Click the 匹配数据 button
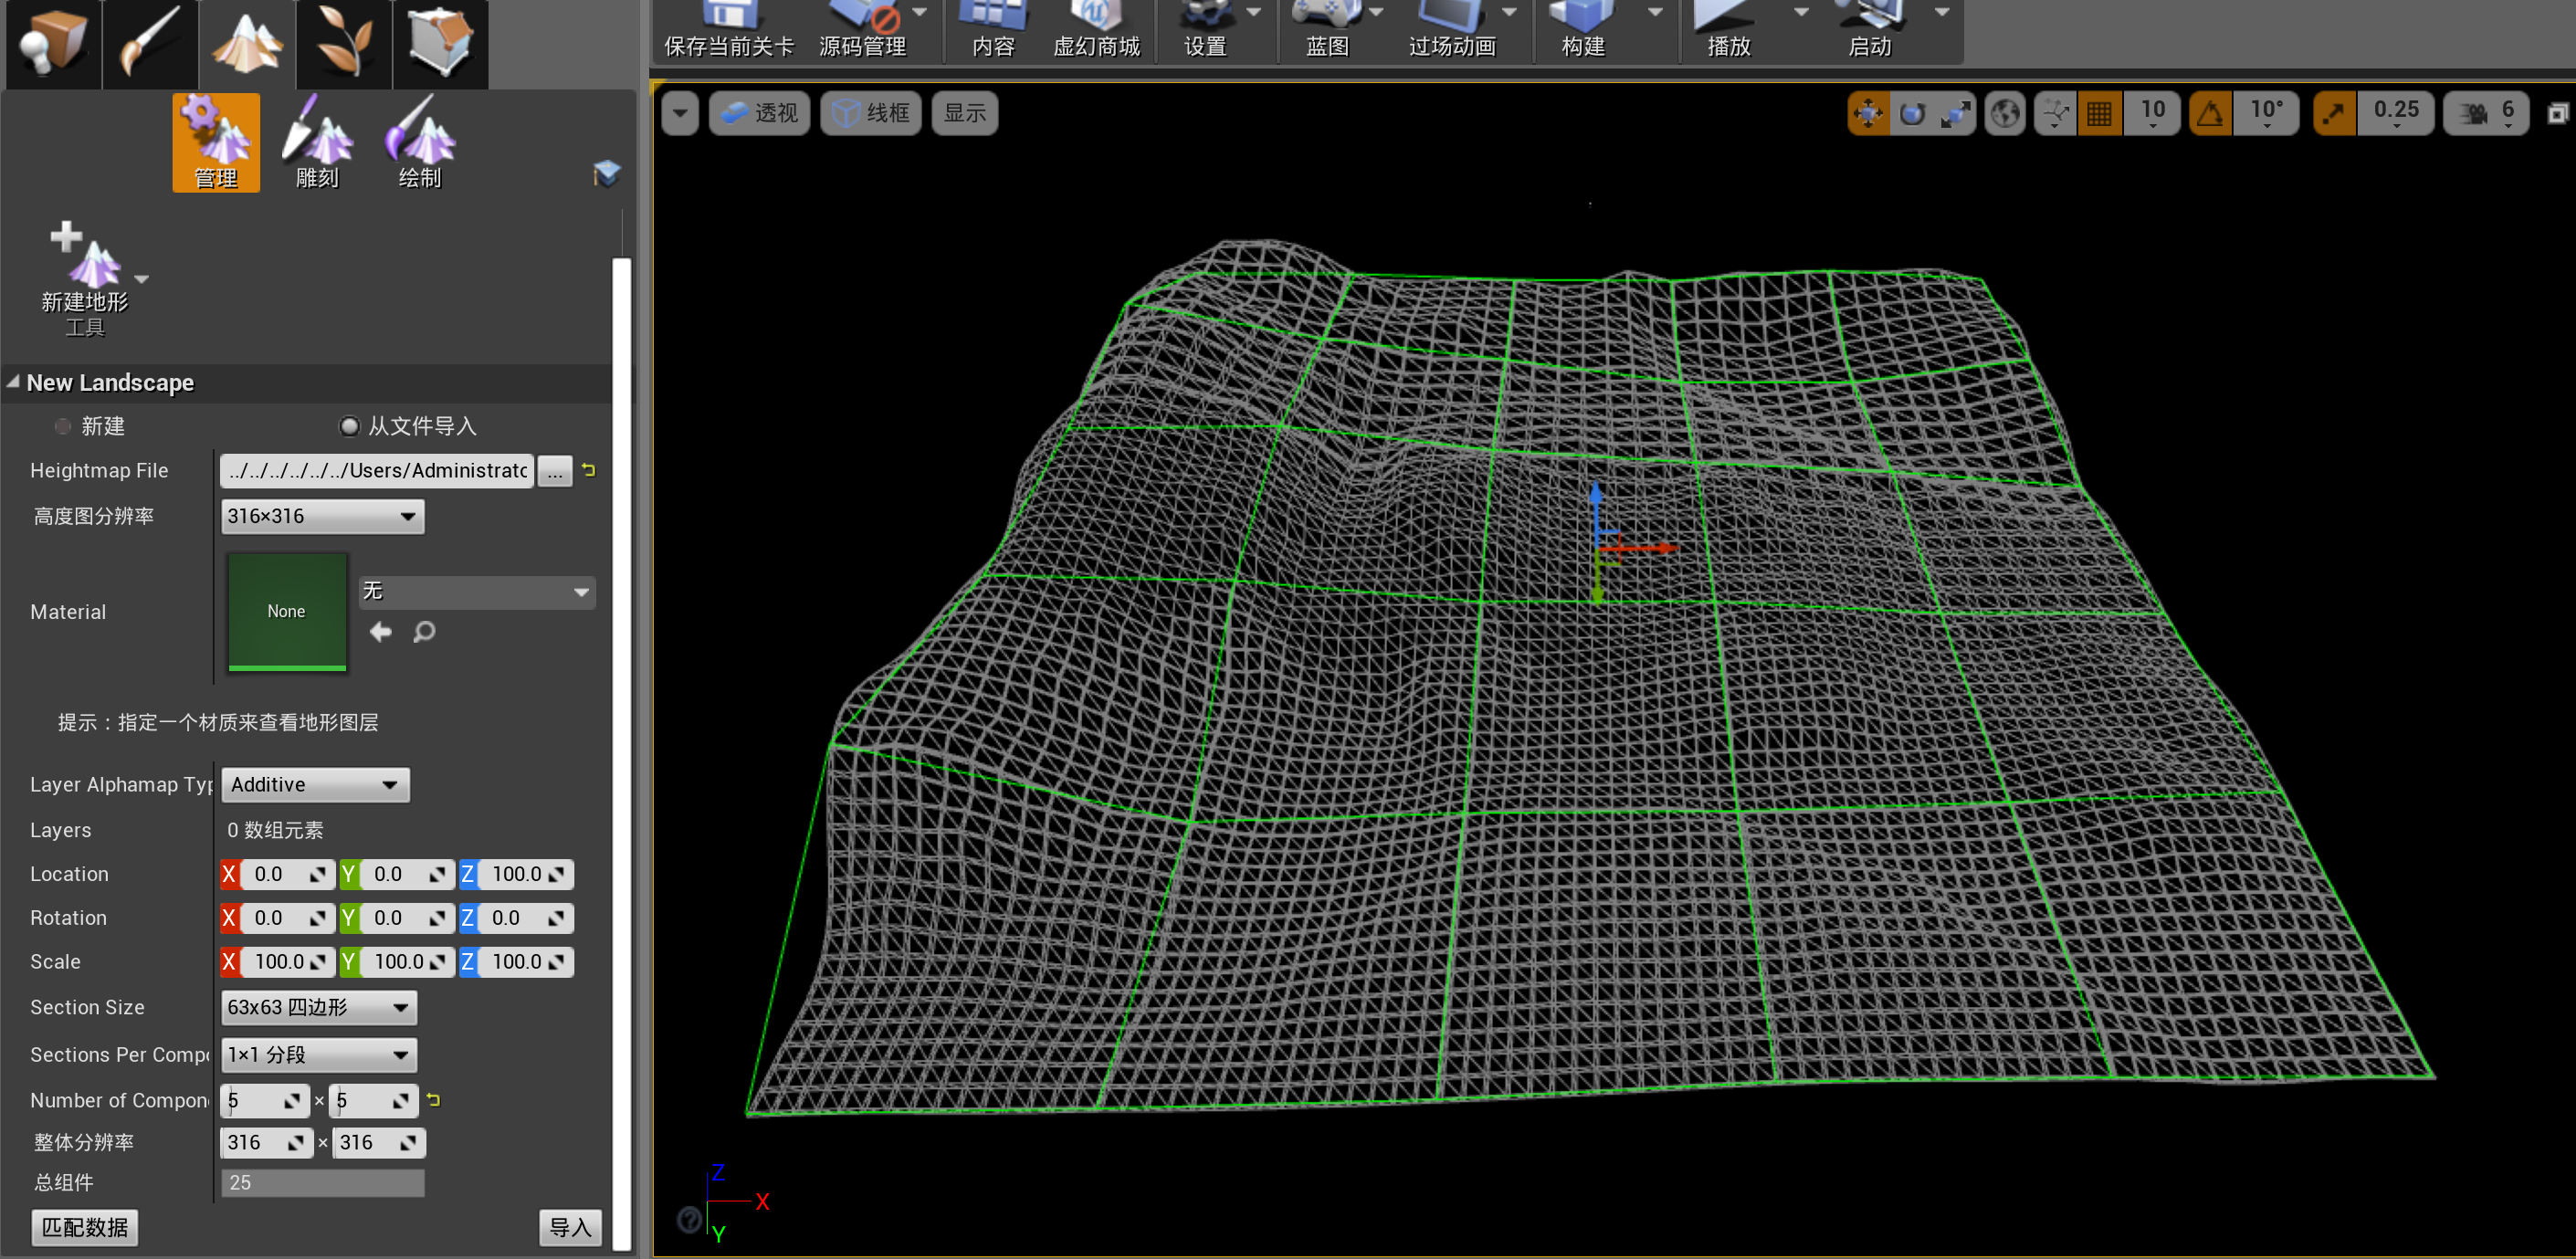The image size is (2576, 1259). click(85, 1227)
